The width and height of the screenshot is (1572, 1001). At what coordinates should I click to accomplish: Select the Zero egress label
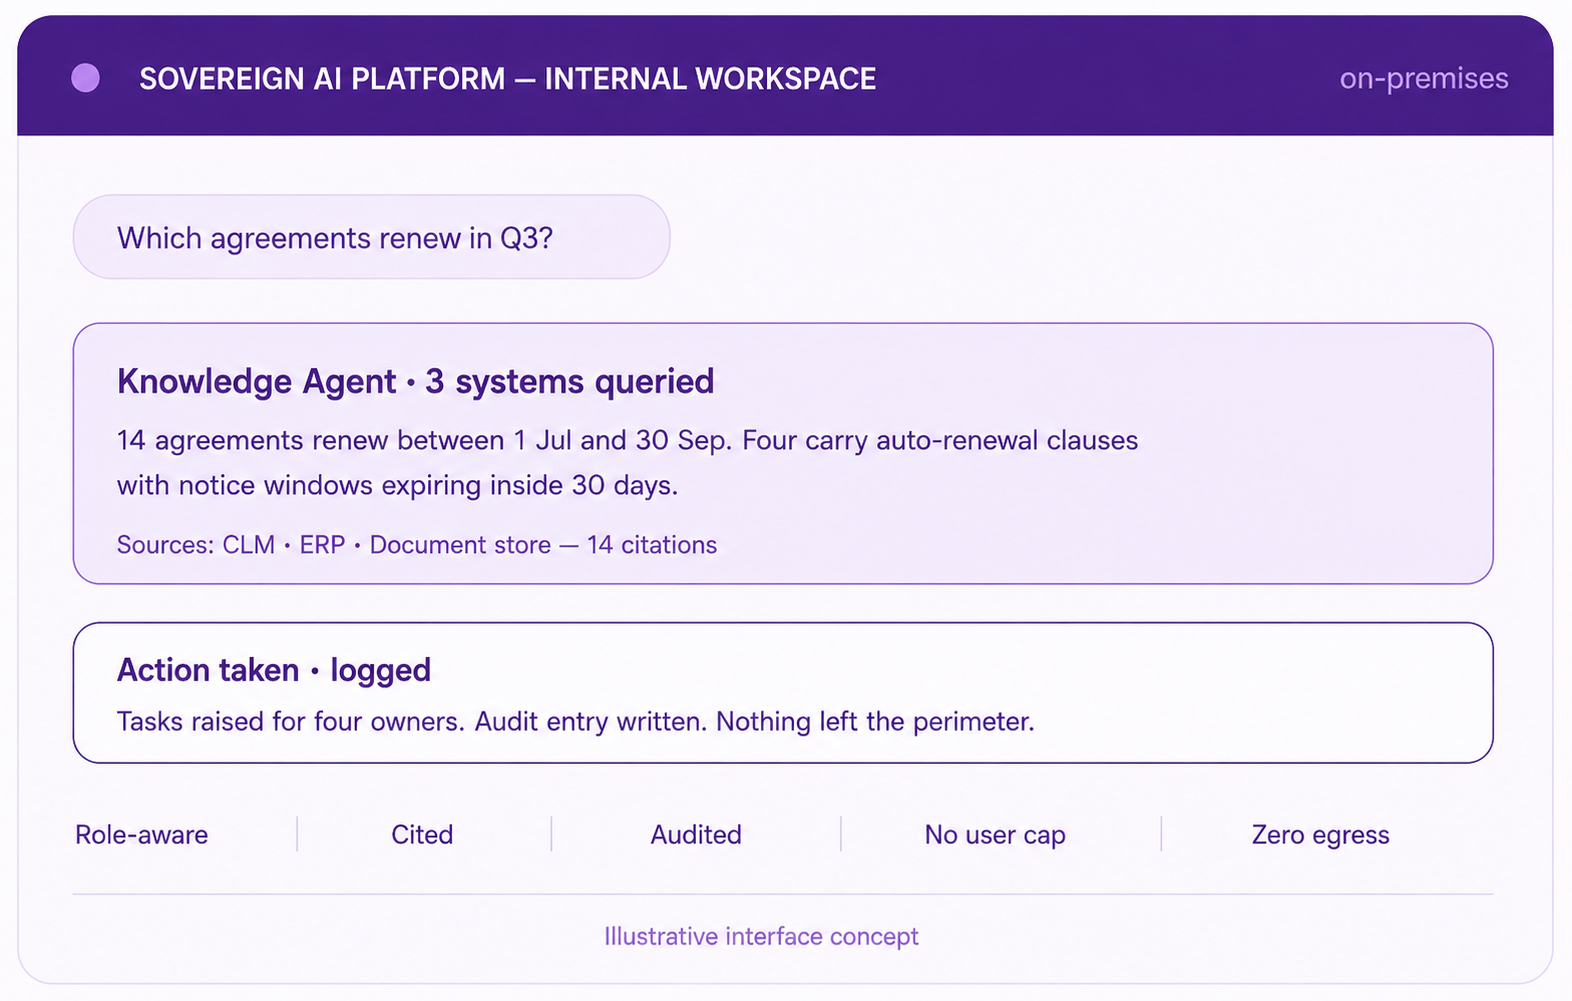click(1320, 835)
